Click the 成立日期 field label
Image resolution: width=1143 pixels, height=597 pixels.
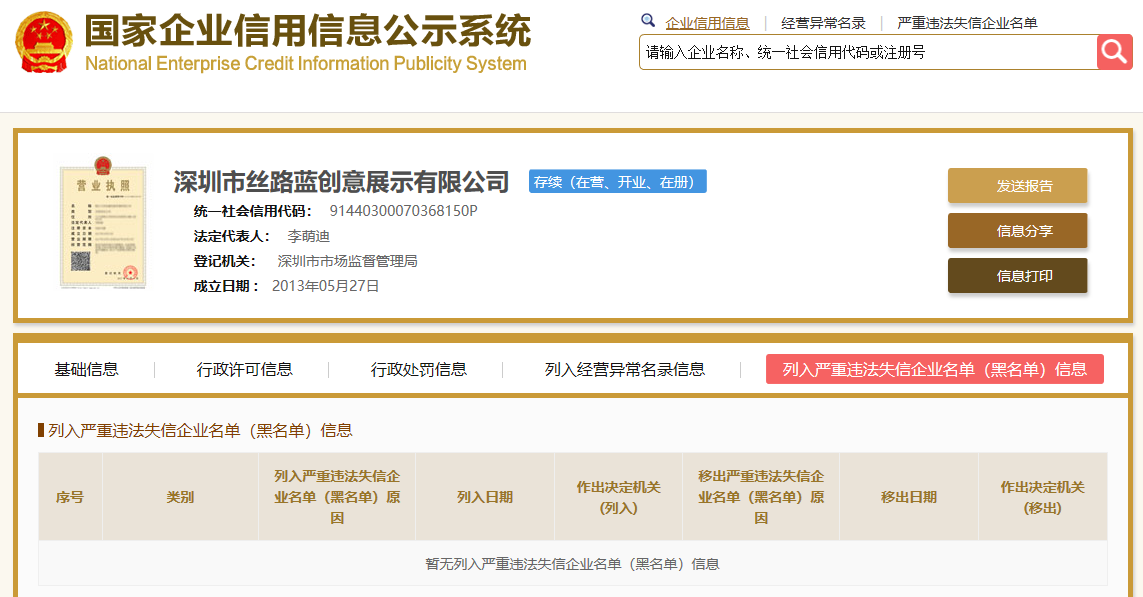(226, 286)
